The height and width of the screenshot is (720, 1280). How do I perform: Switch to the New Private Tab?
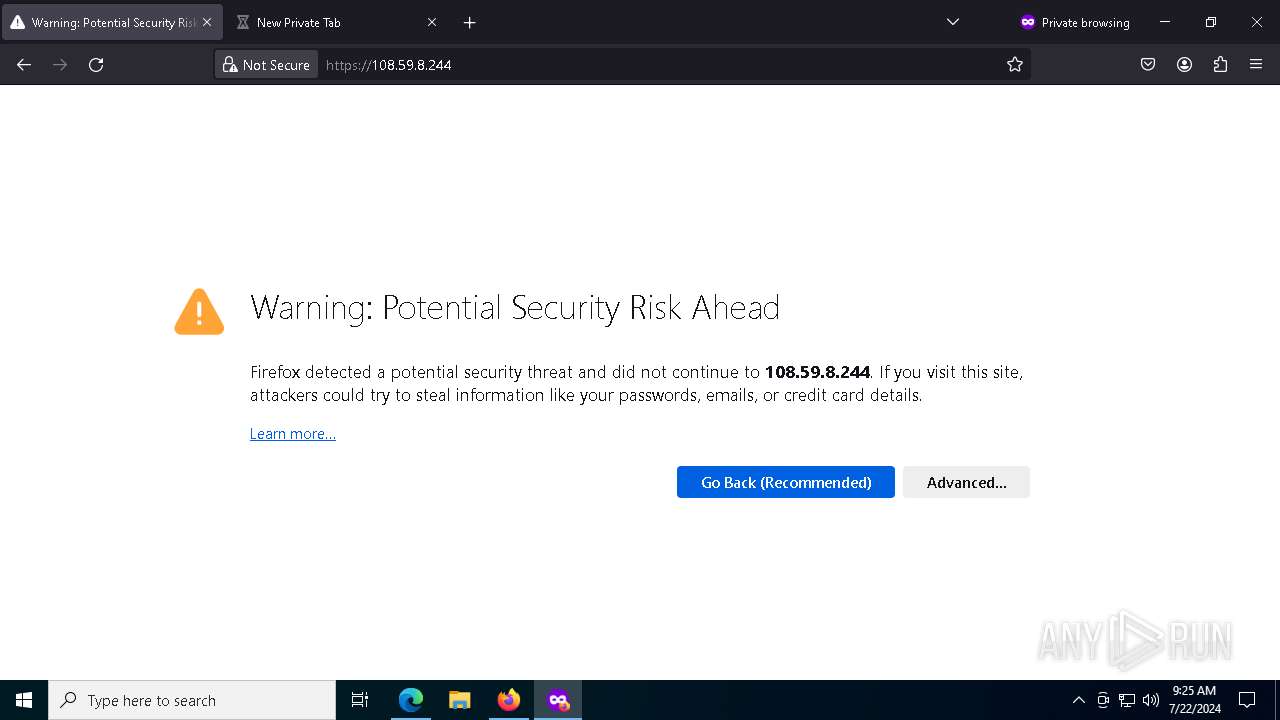click(x=338, y=22)
